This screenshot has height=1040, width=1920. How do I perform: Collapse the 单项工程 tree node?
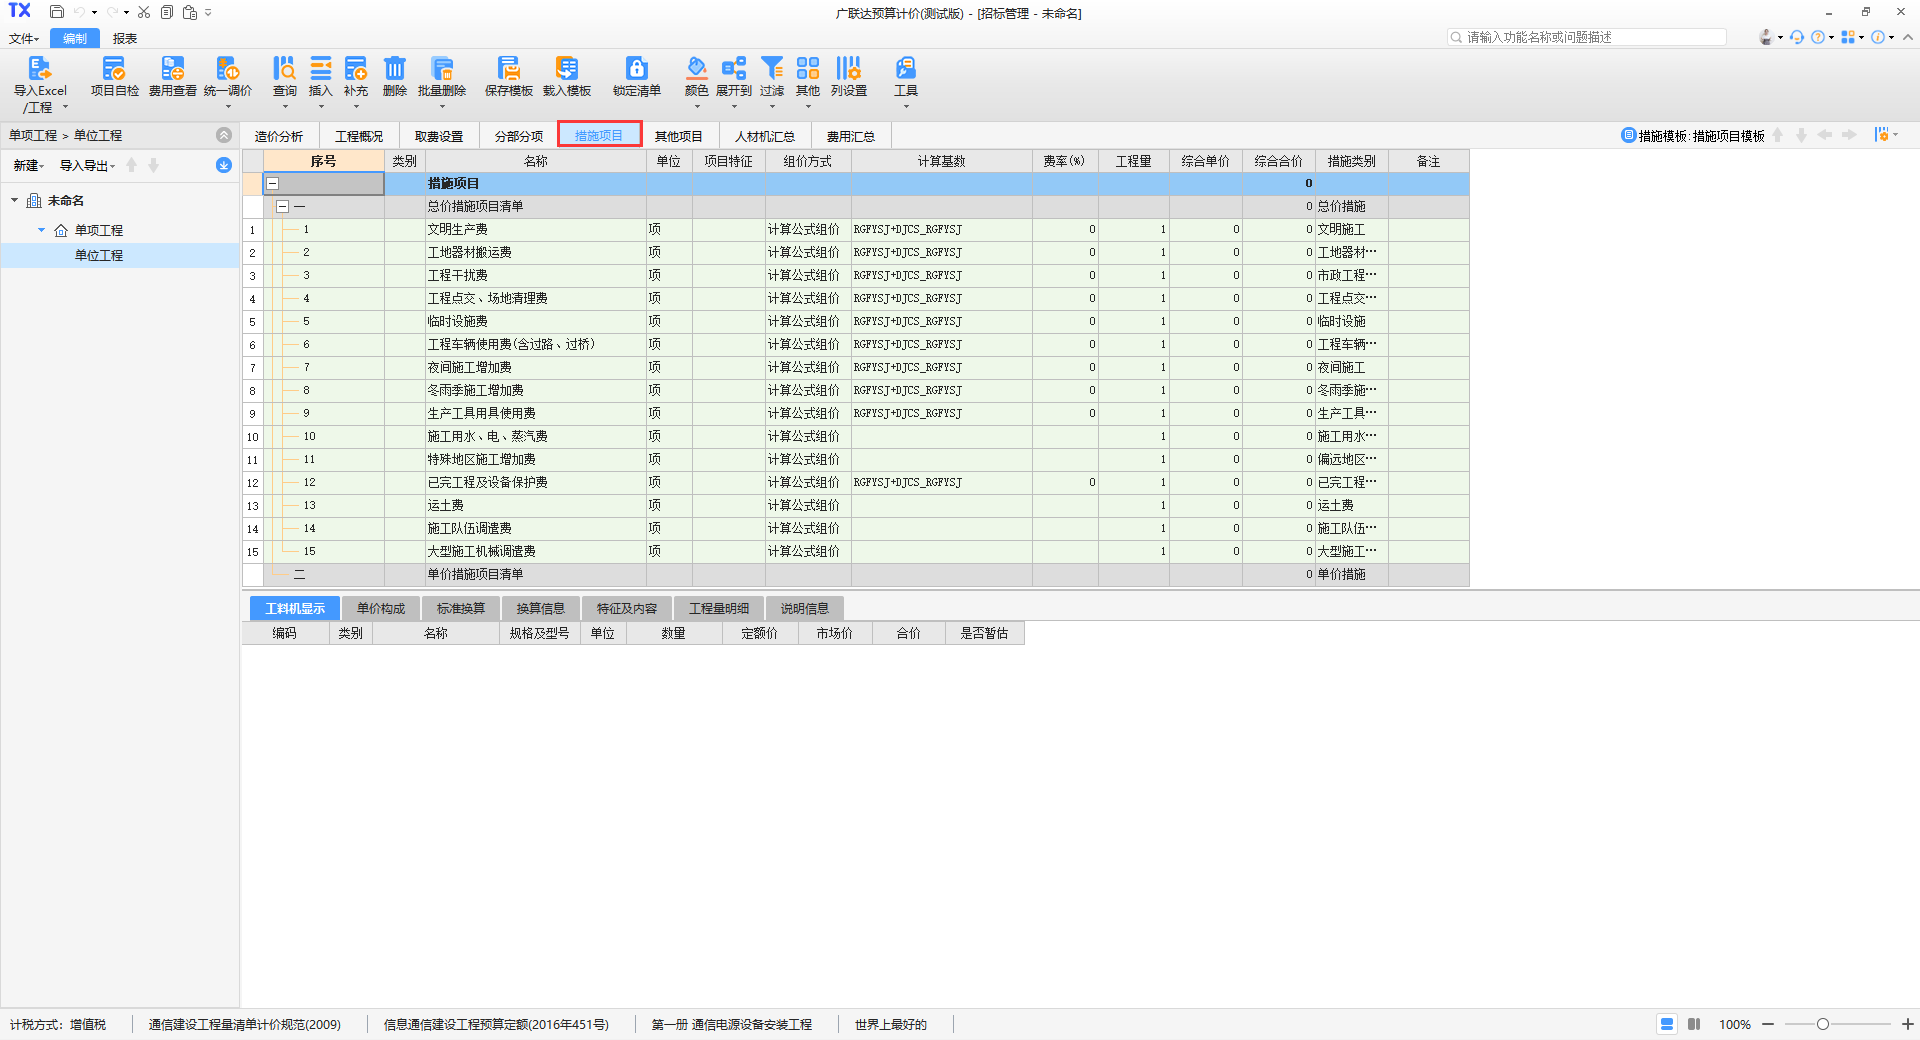42,230
